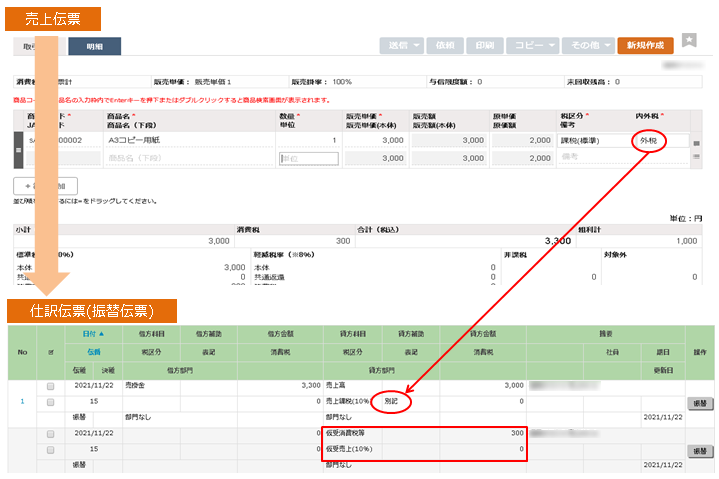The width and height of the screenshot is (719, 479).
Task: Click the 単位 input field
Action: tap(309, 158)
